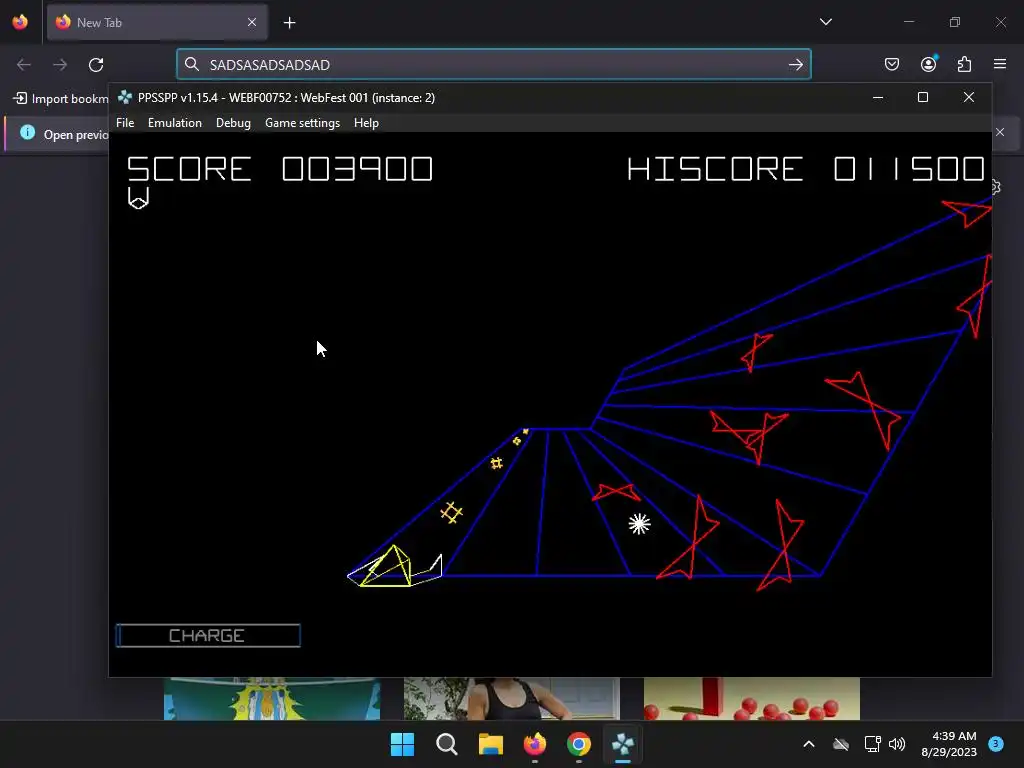The height and width of the screenshot is (768, 1024).
Task: Click the Firefox back arrow
Action: 24,65
